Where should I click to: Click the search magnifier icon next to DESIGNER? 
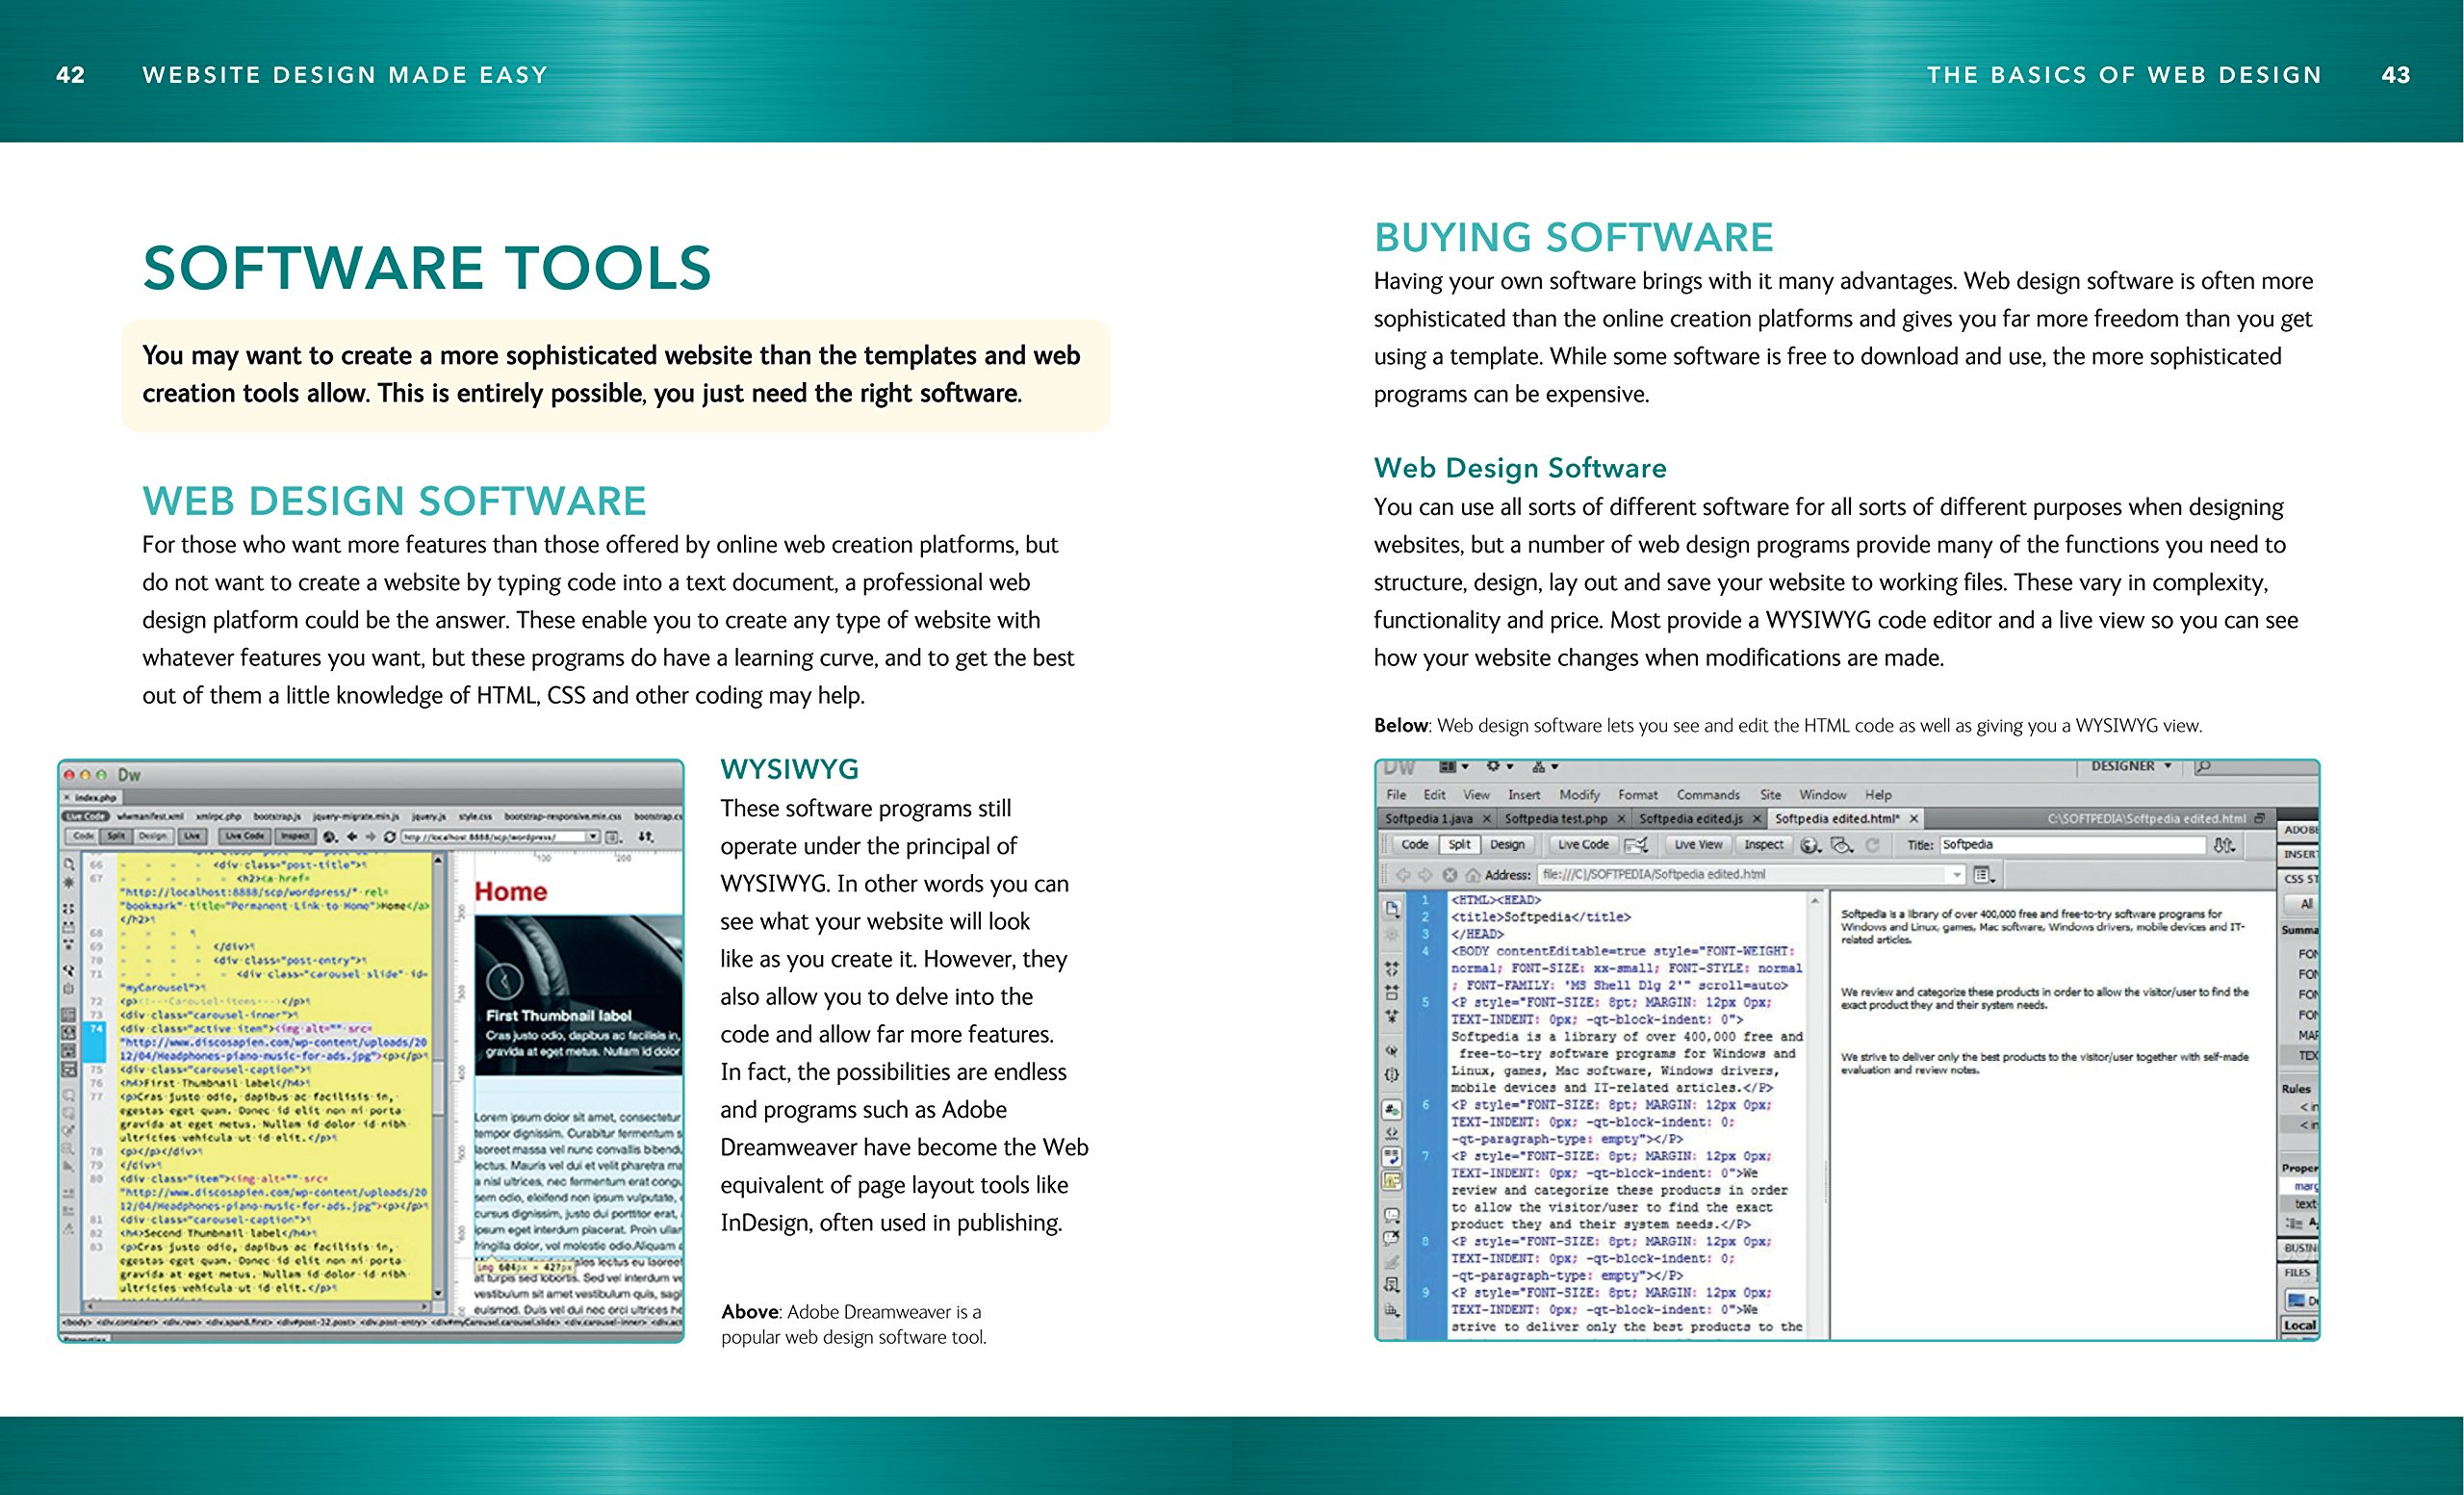[2204, 767]
